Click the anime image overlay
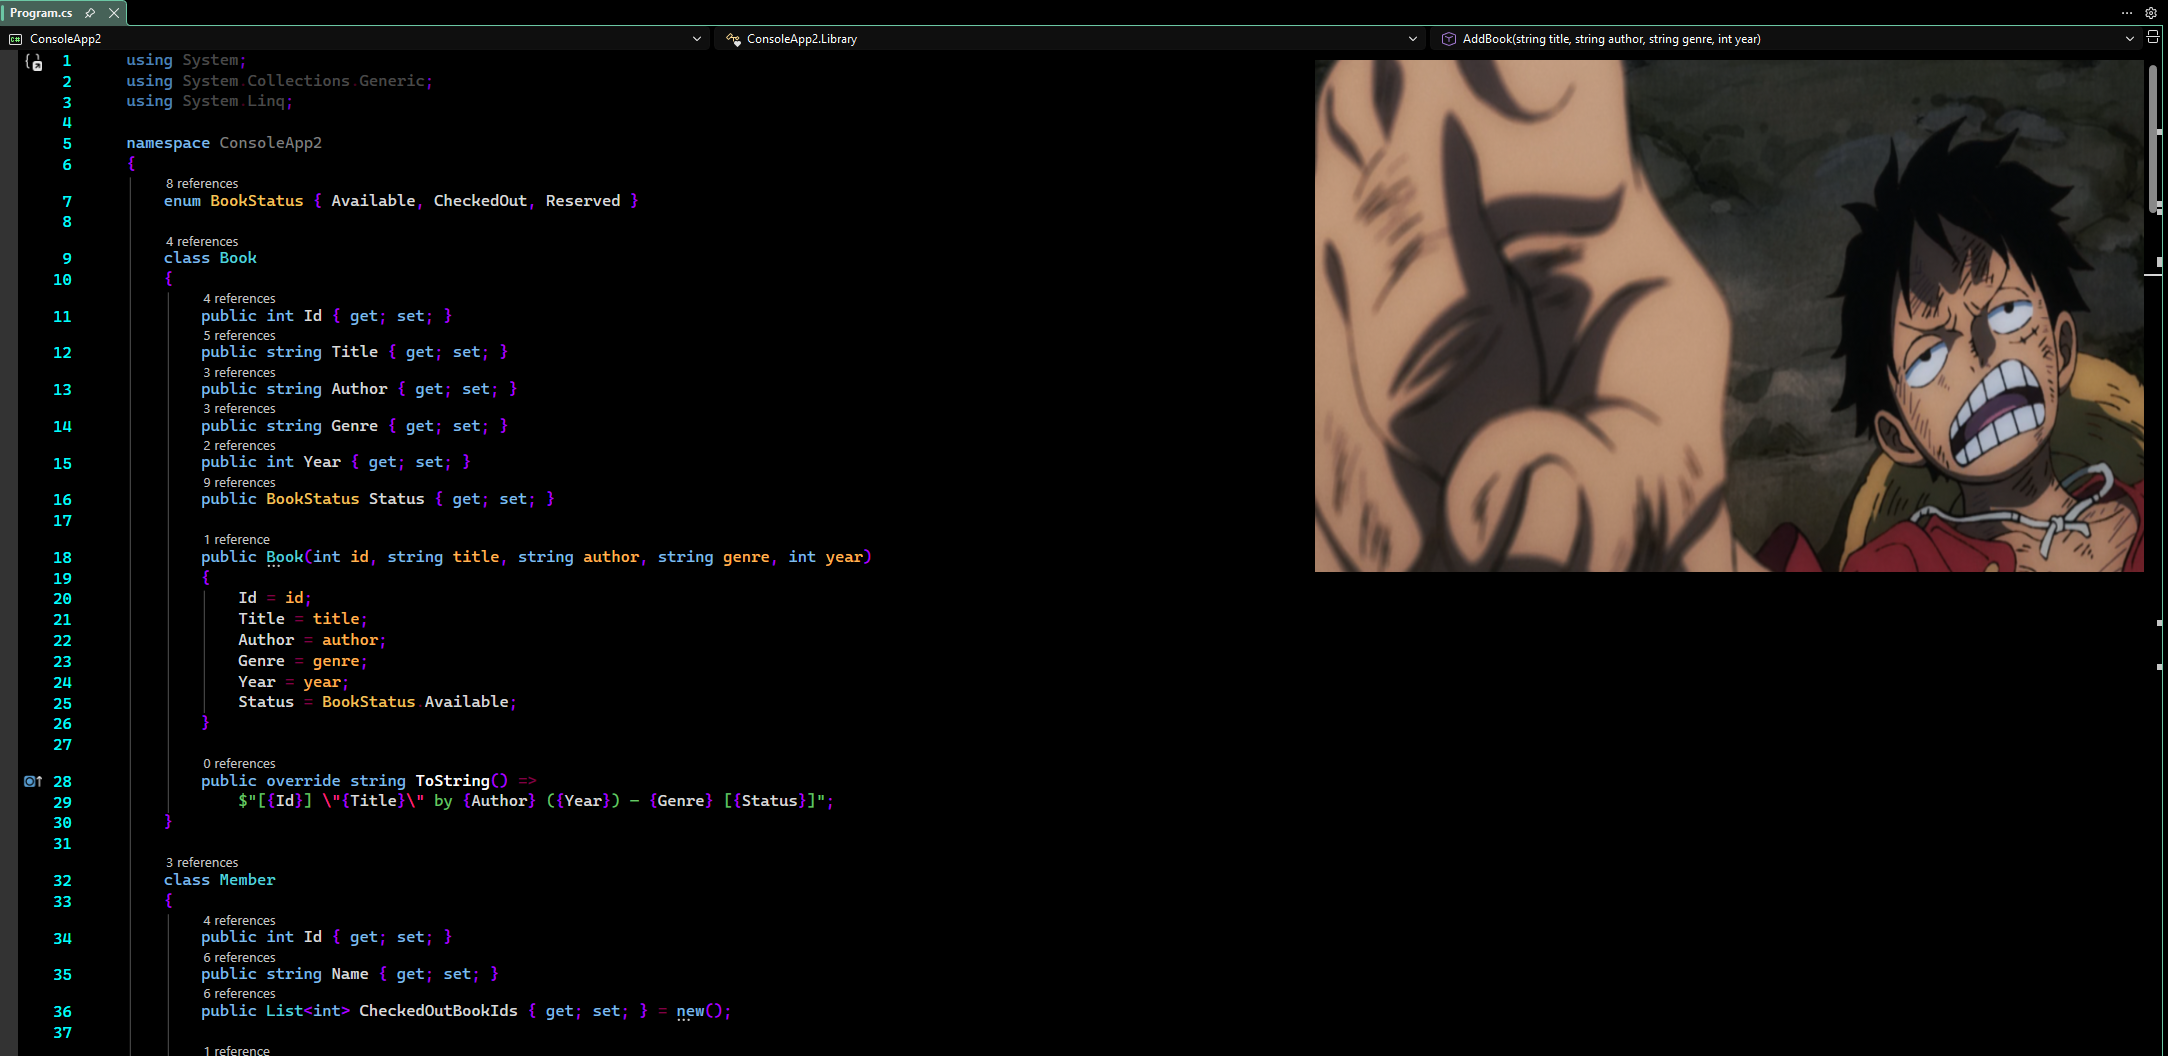 pyautogui.click(x=1730, y=315)
